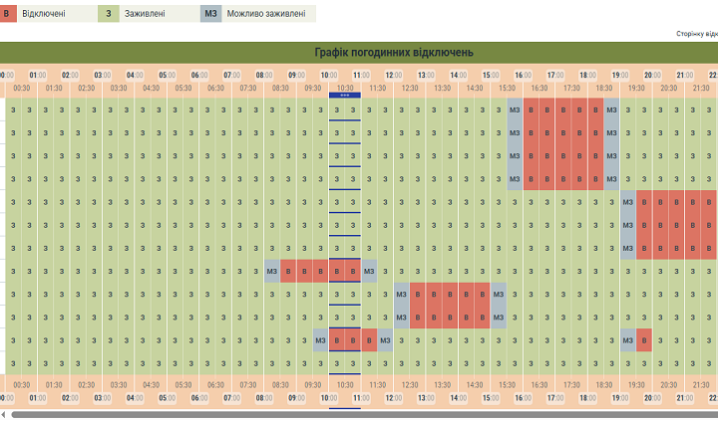
Task: Click the first МЗ cell in the top row
Action: [x=515, y=110]
